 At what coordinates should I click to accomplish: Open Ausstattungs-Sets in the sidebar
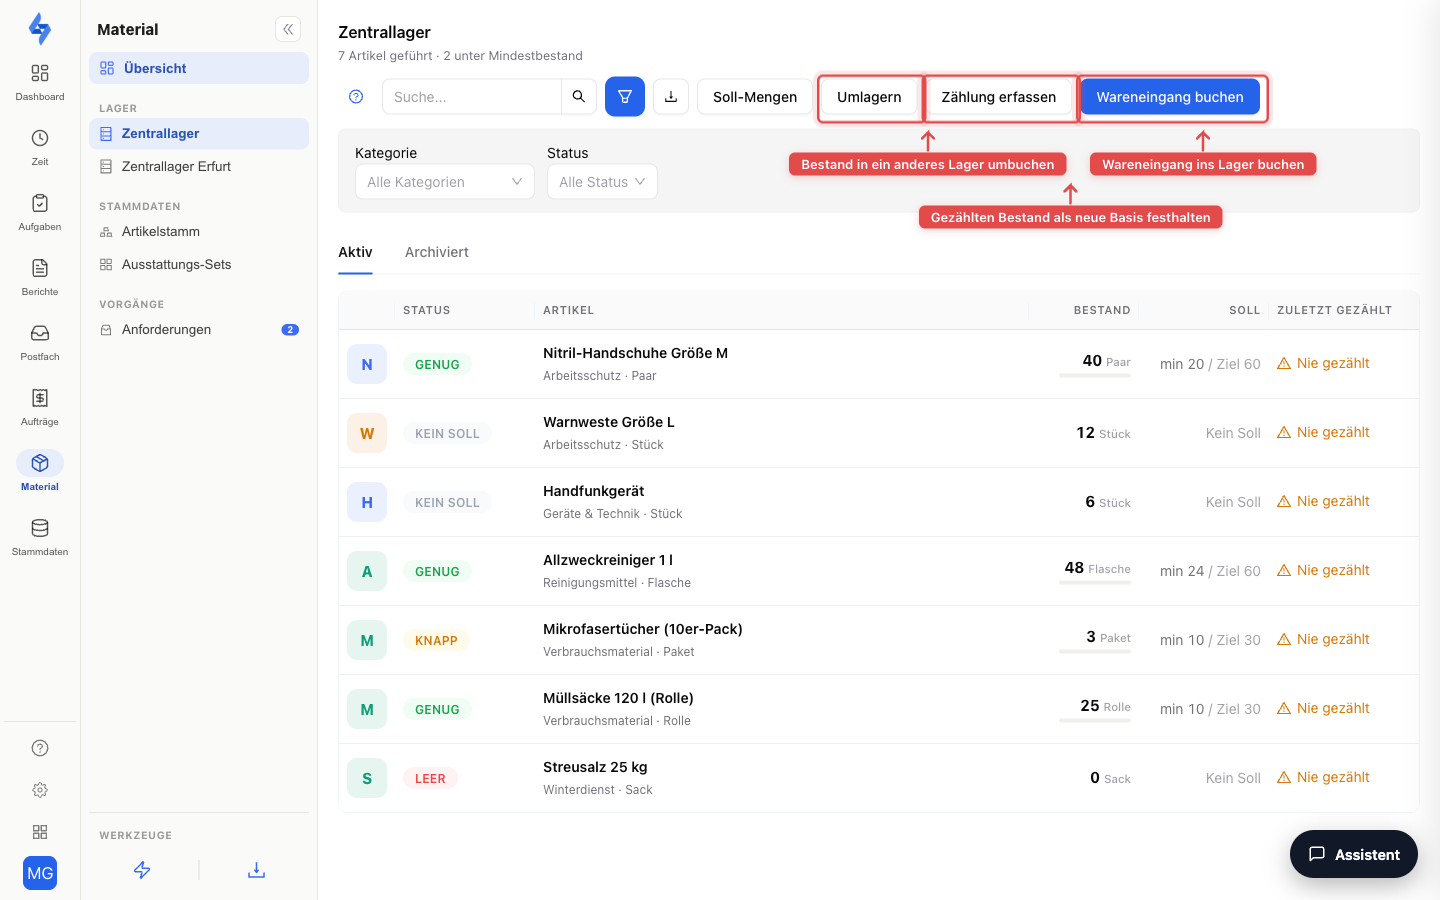coord(199,265)
